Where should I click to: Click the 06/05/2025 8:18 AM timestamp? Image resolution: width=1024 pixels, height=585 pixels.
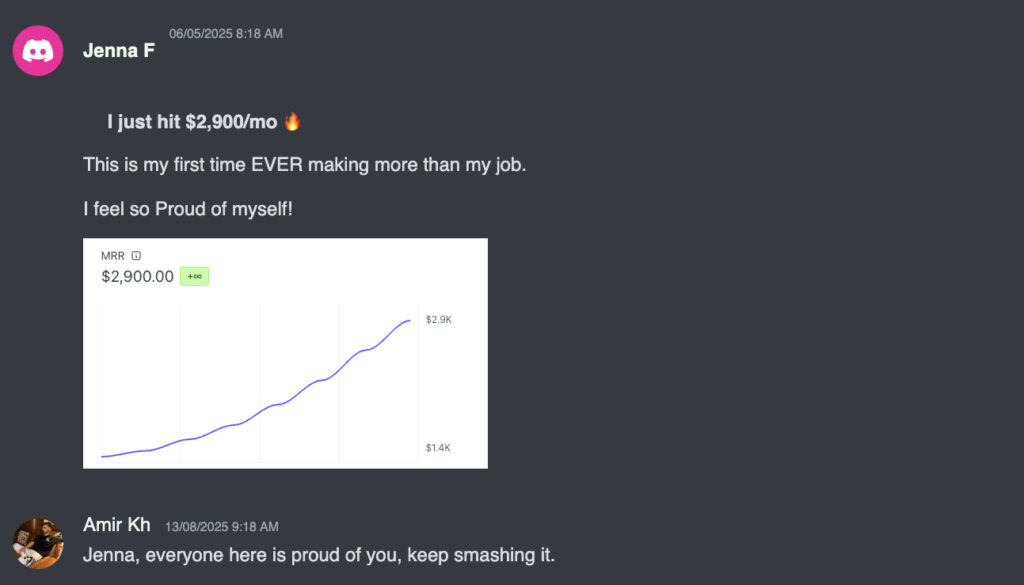click(226, 34)
